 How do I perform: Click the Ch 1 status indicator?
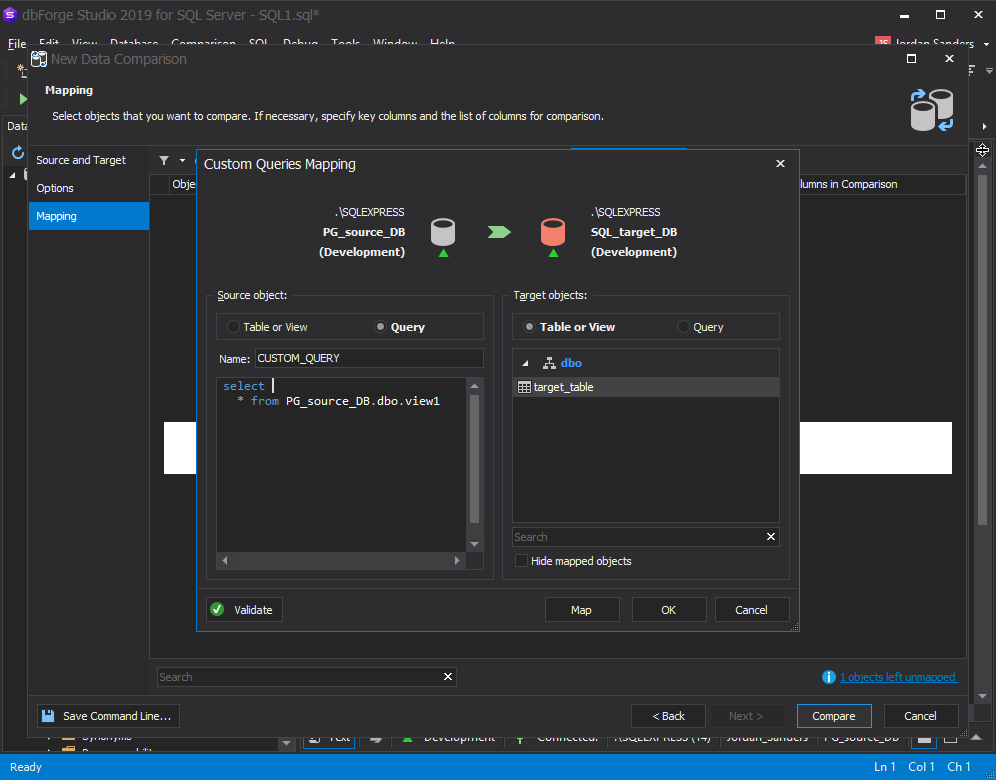pos(959,767)
